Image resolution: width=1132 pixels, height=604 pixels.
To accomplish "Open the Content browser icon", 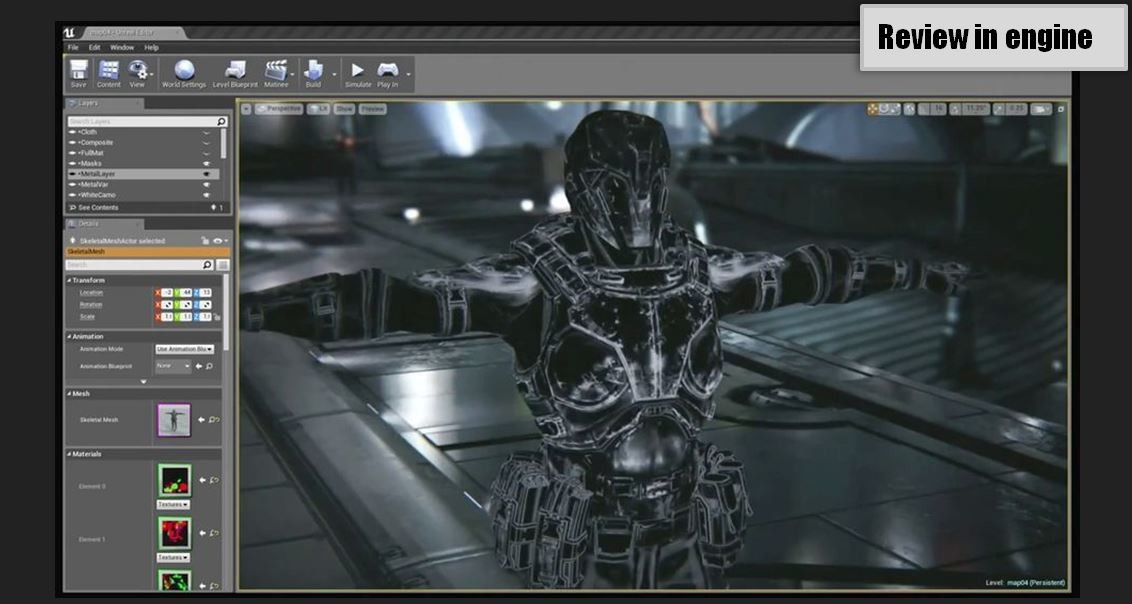I will [109, 70].
